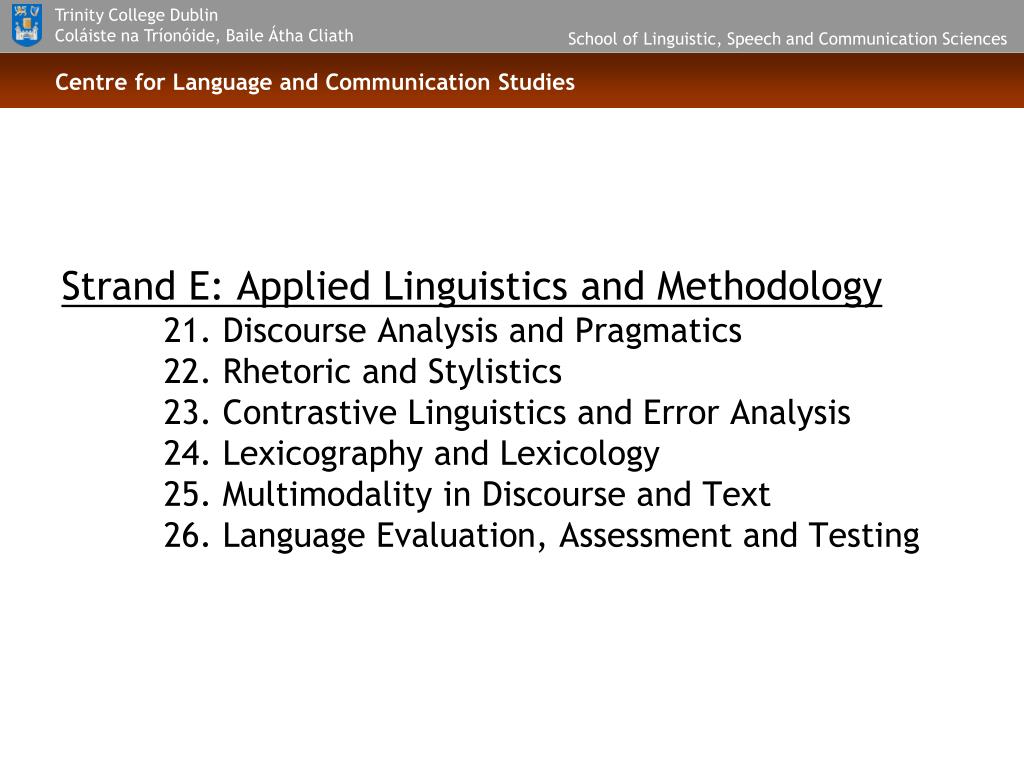1024x768 pixels.
Task: Click 'Coláiste na Tríonóide, Baile Átha Cliath' text
Action: tap(204, 35)
